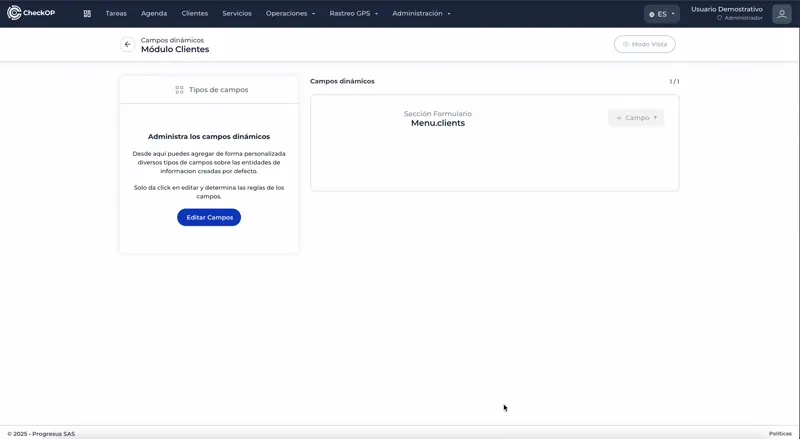Click the Administra los campos dinámicos heading
The width and height of the screenshot is (800, 439).
coord(209,137)
